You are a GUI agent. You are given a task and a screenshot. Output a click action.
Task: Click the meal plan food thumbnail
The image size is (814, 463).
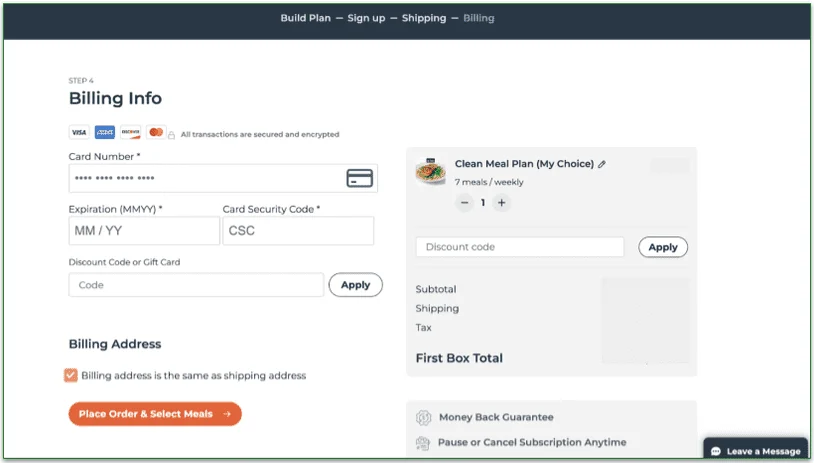[x=431, y=171]
